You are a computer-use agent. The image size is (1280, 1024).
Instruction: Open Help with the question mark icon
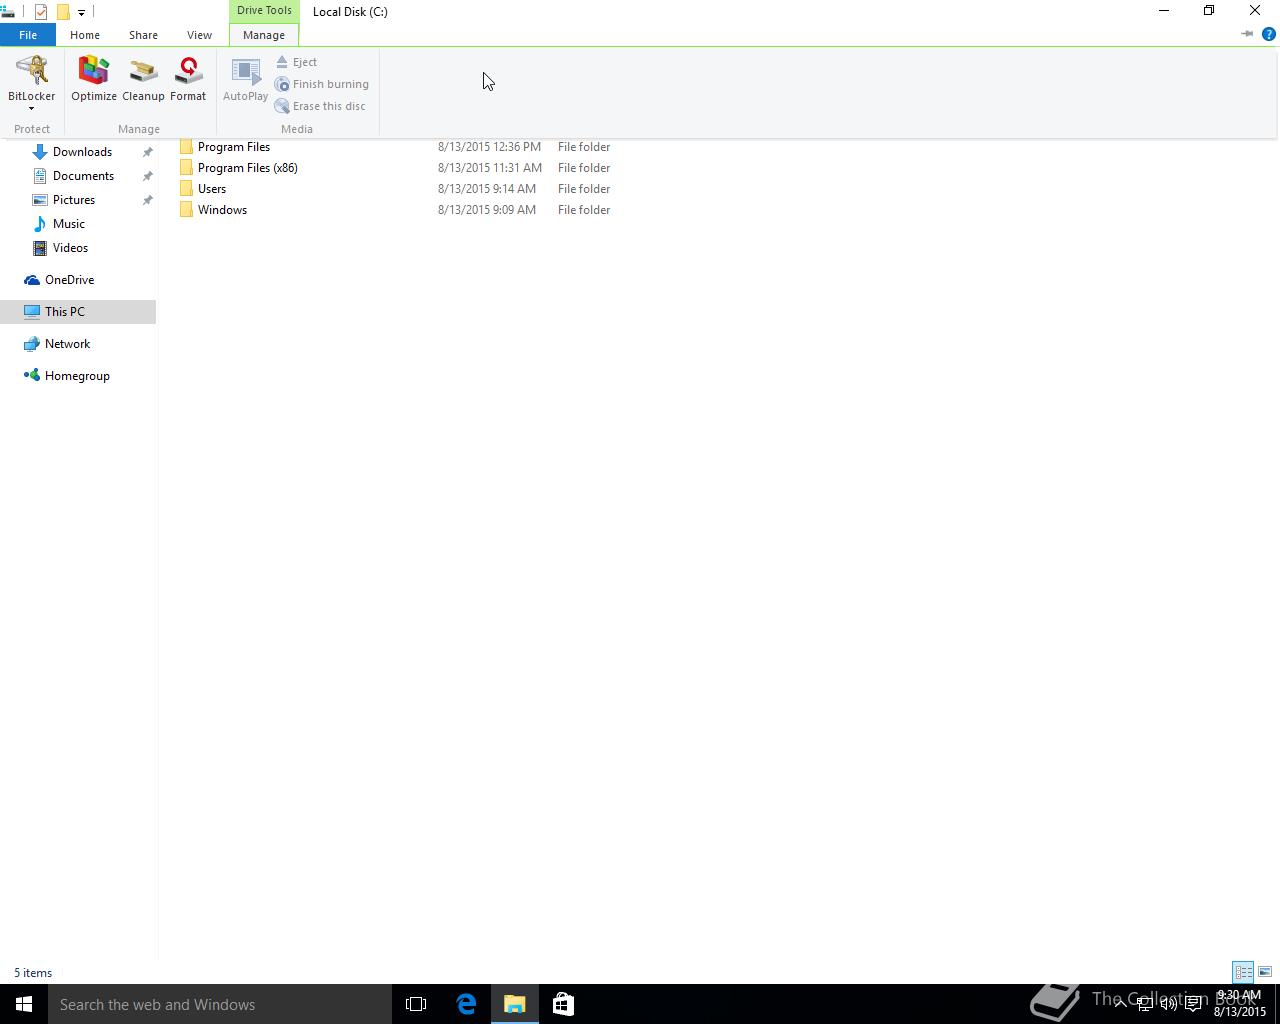[x=1269, y=34]
